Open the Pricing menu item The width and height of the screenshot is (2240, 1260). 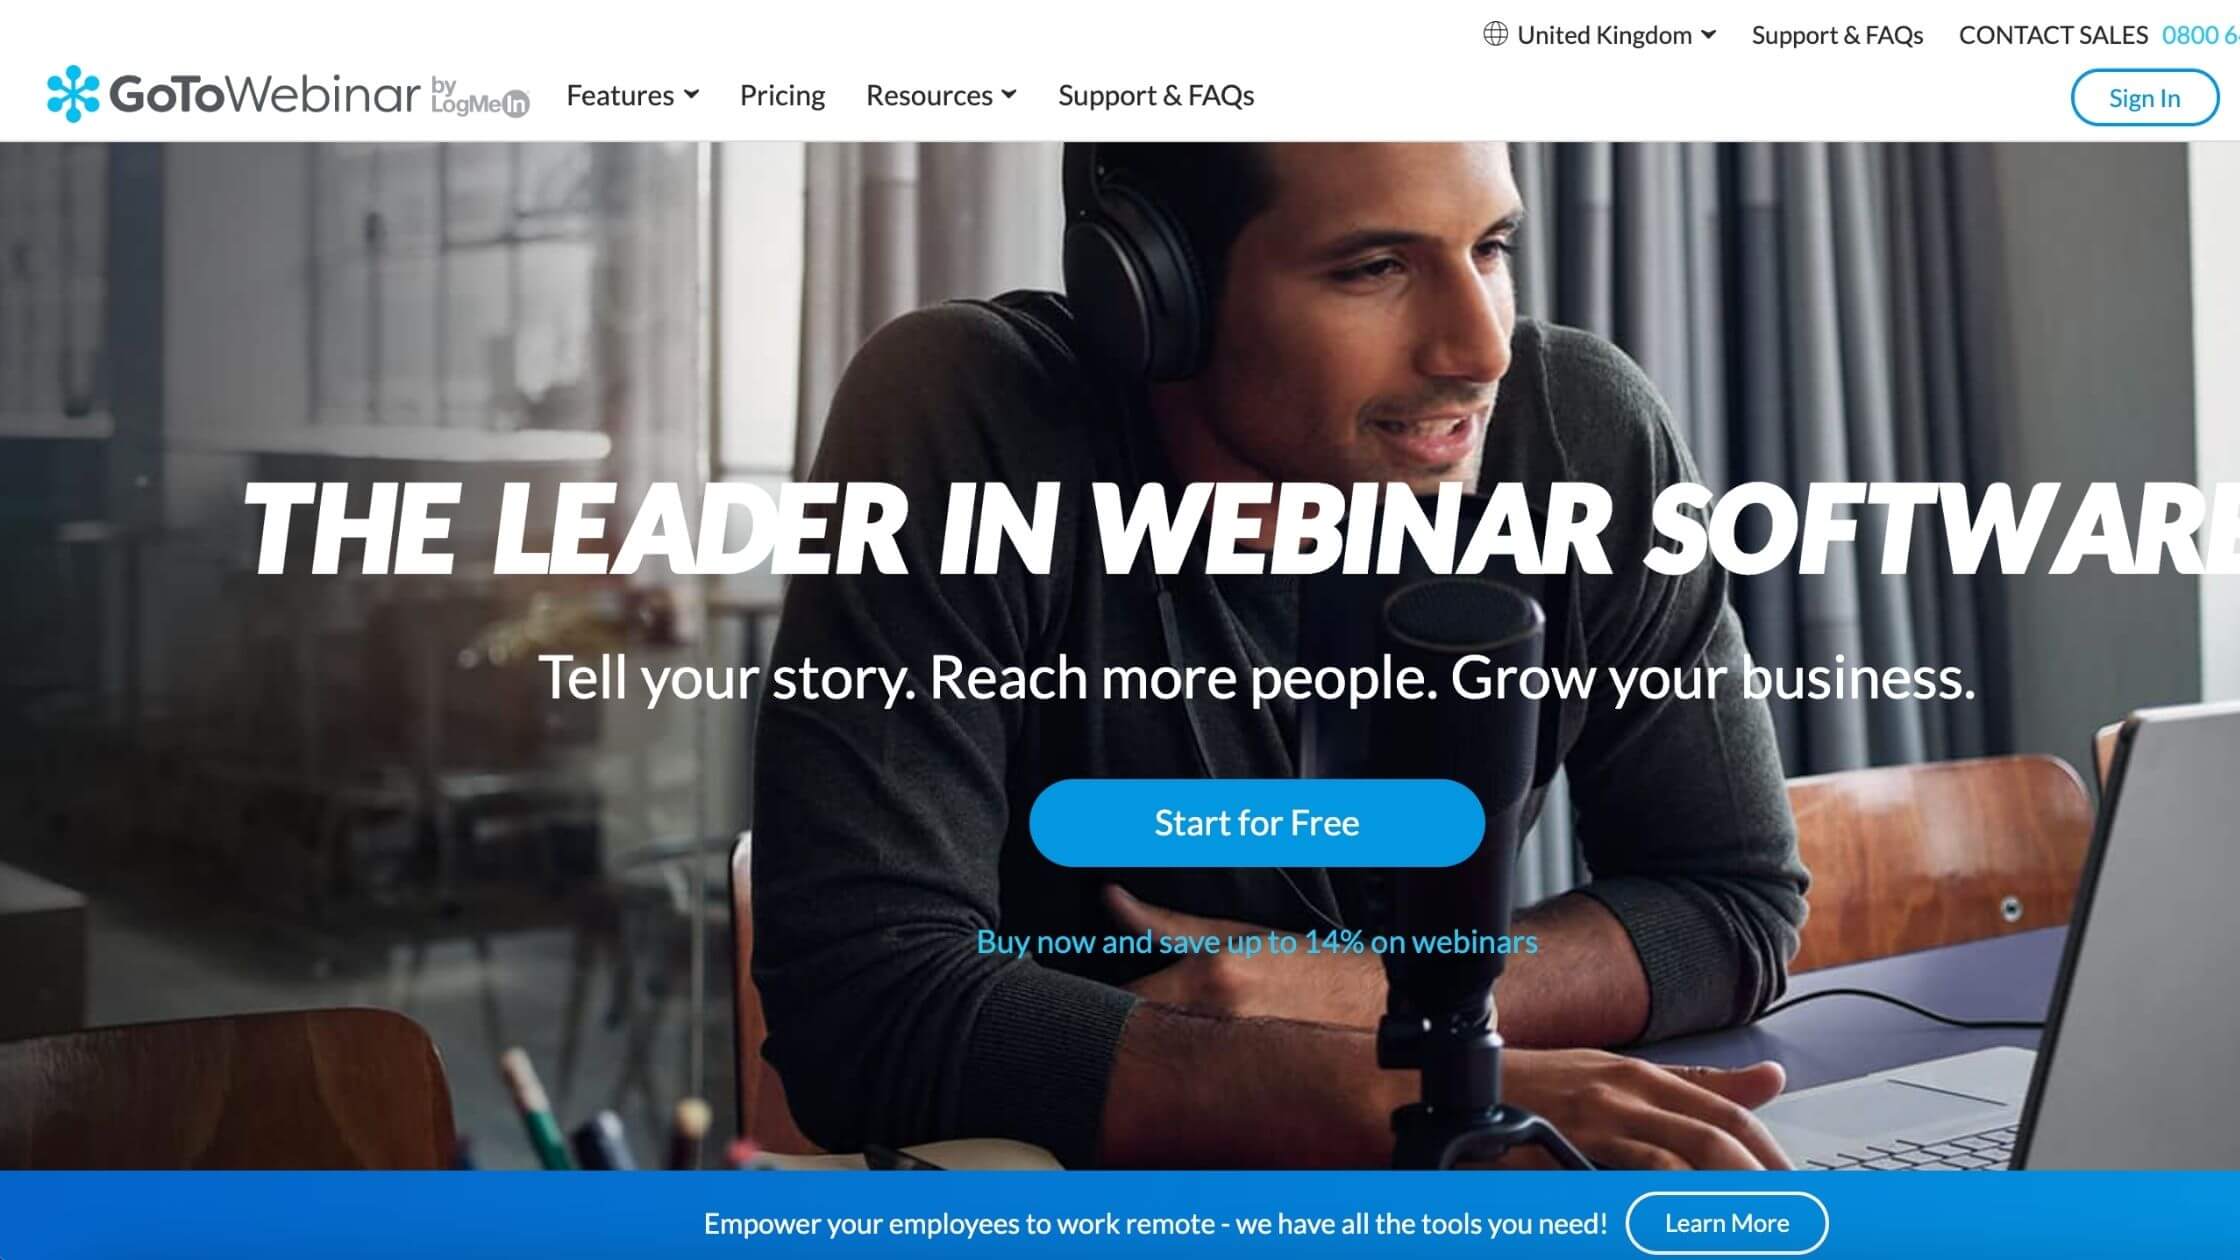click(782, 95)
